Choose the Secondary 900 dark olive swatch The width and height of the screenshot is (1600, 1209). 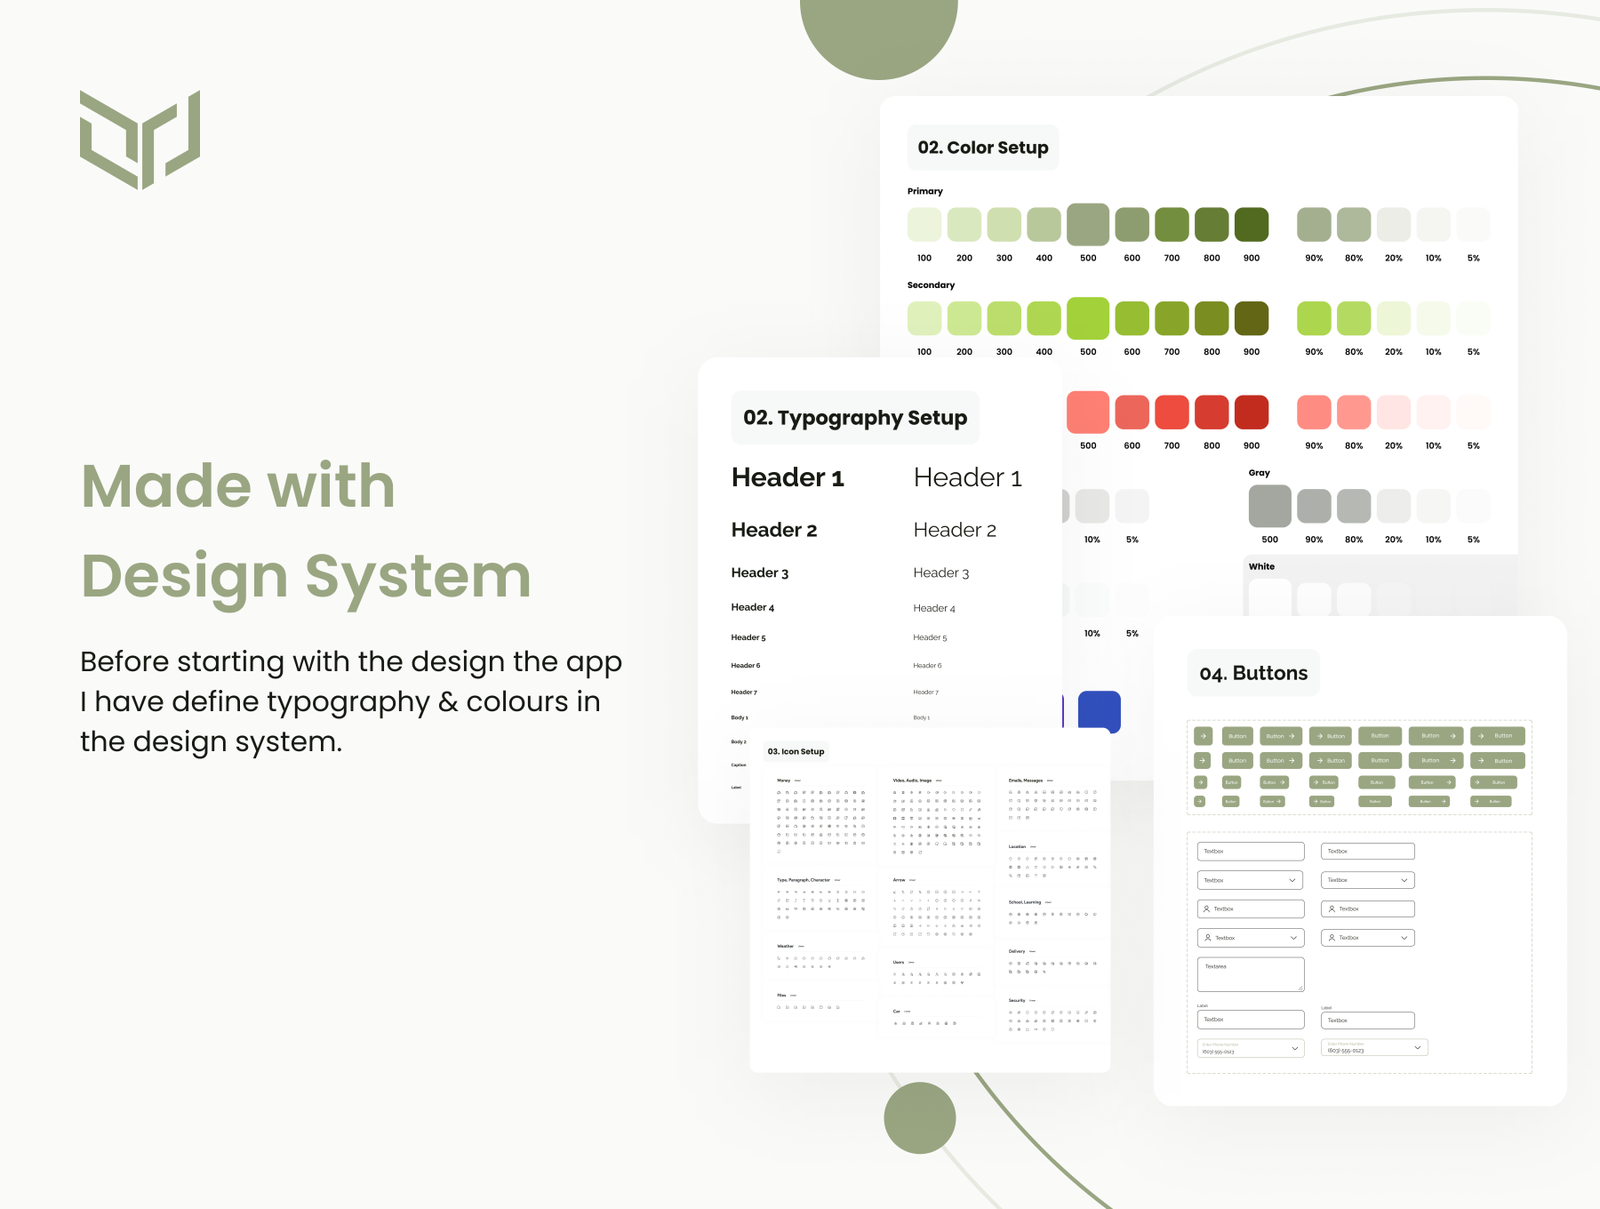[1251, 319]
